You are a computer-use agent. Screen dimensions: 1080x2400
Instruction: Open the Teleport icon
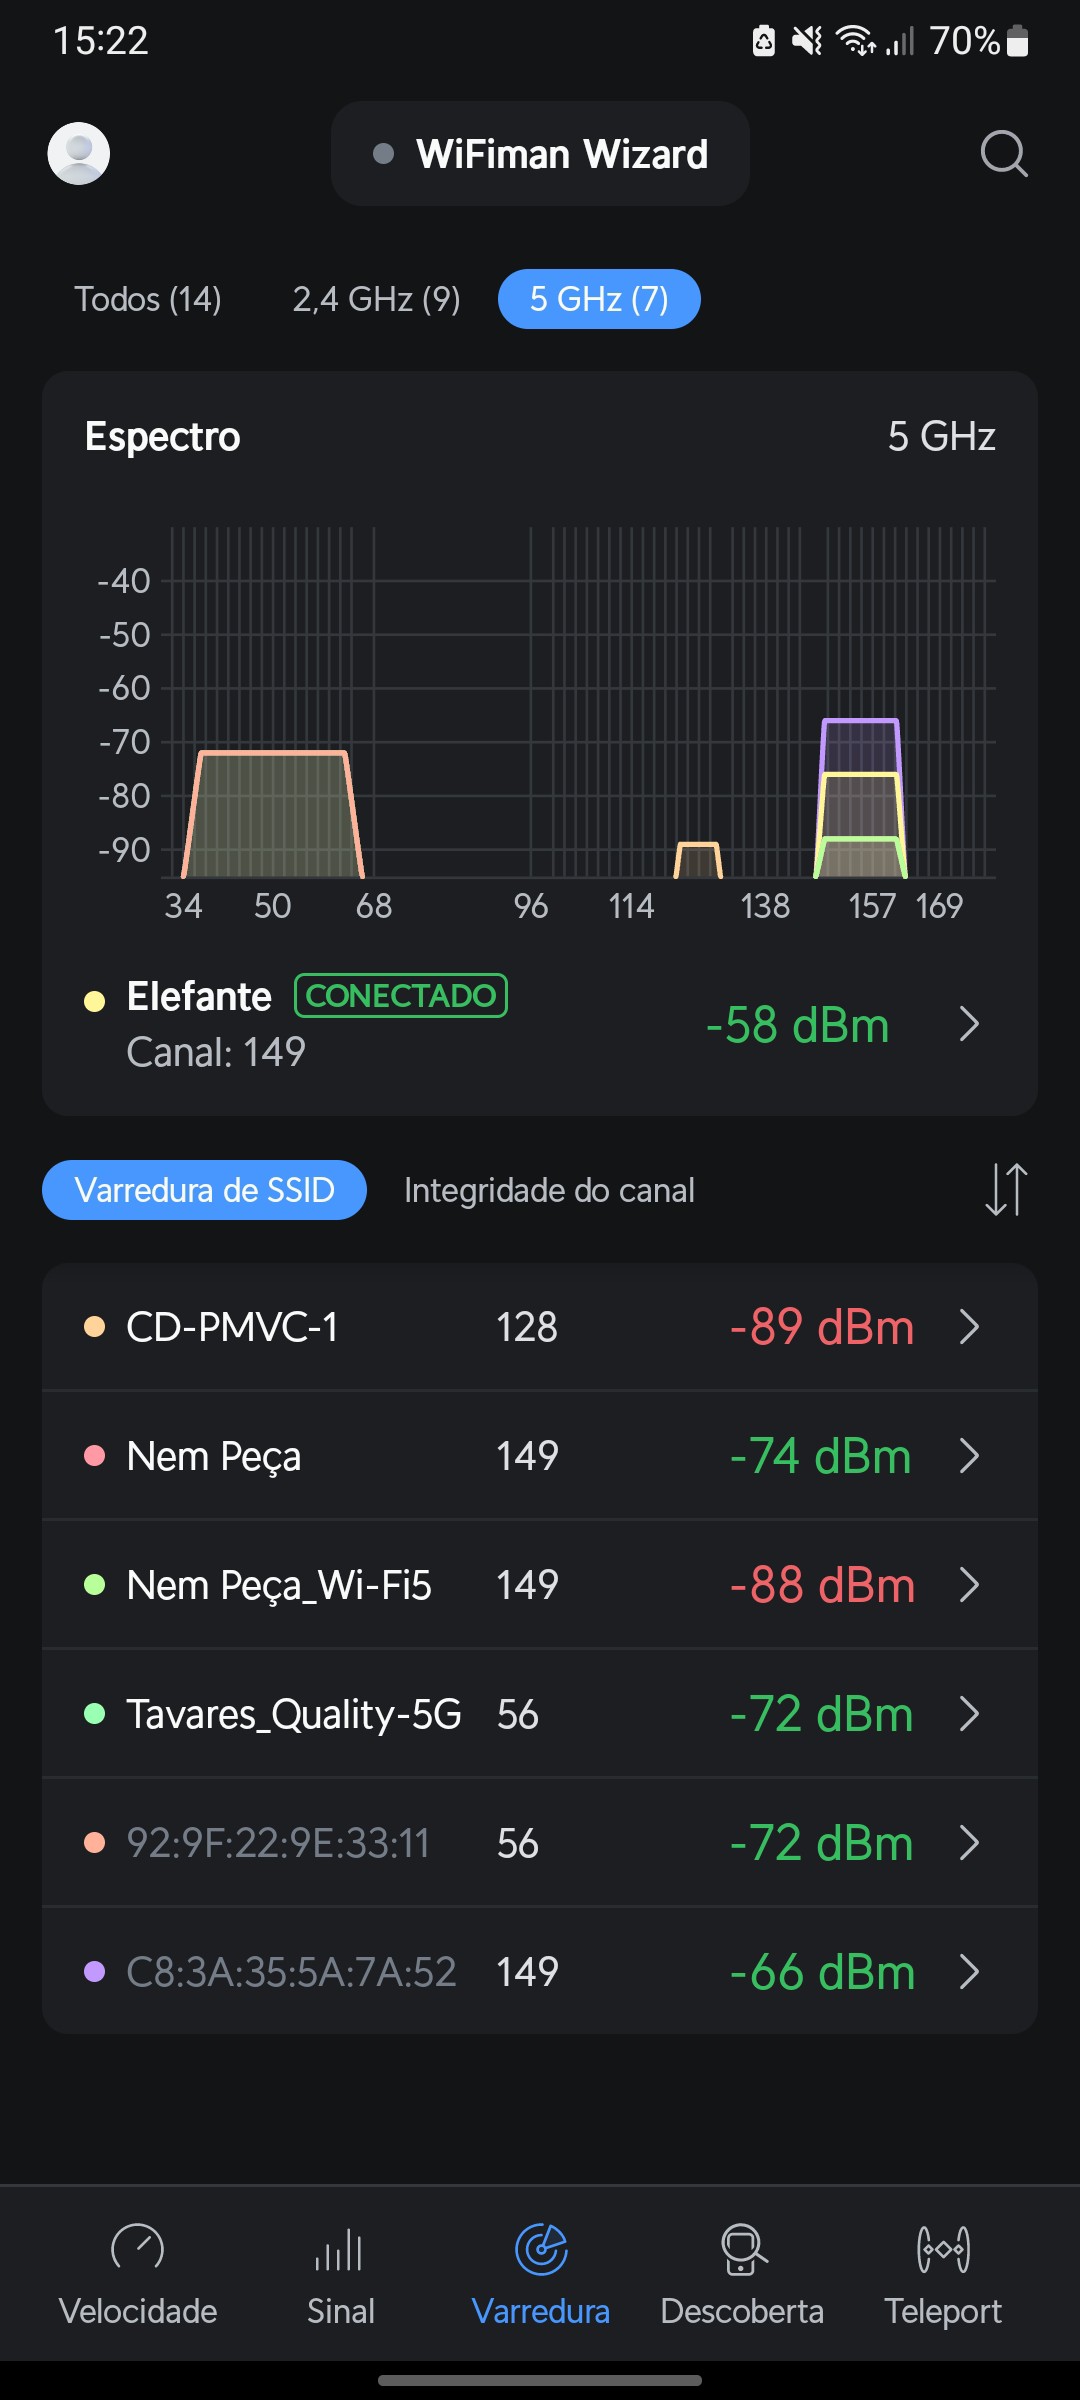pyautogui.click(x=943, y=2249)
